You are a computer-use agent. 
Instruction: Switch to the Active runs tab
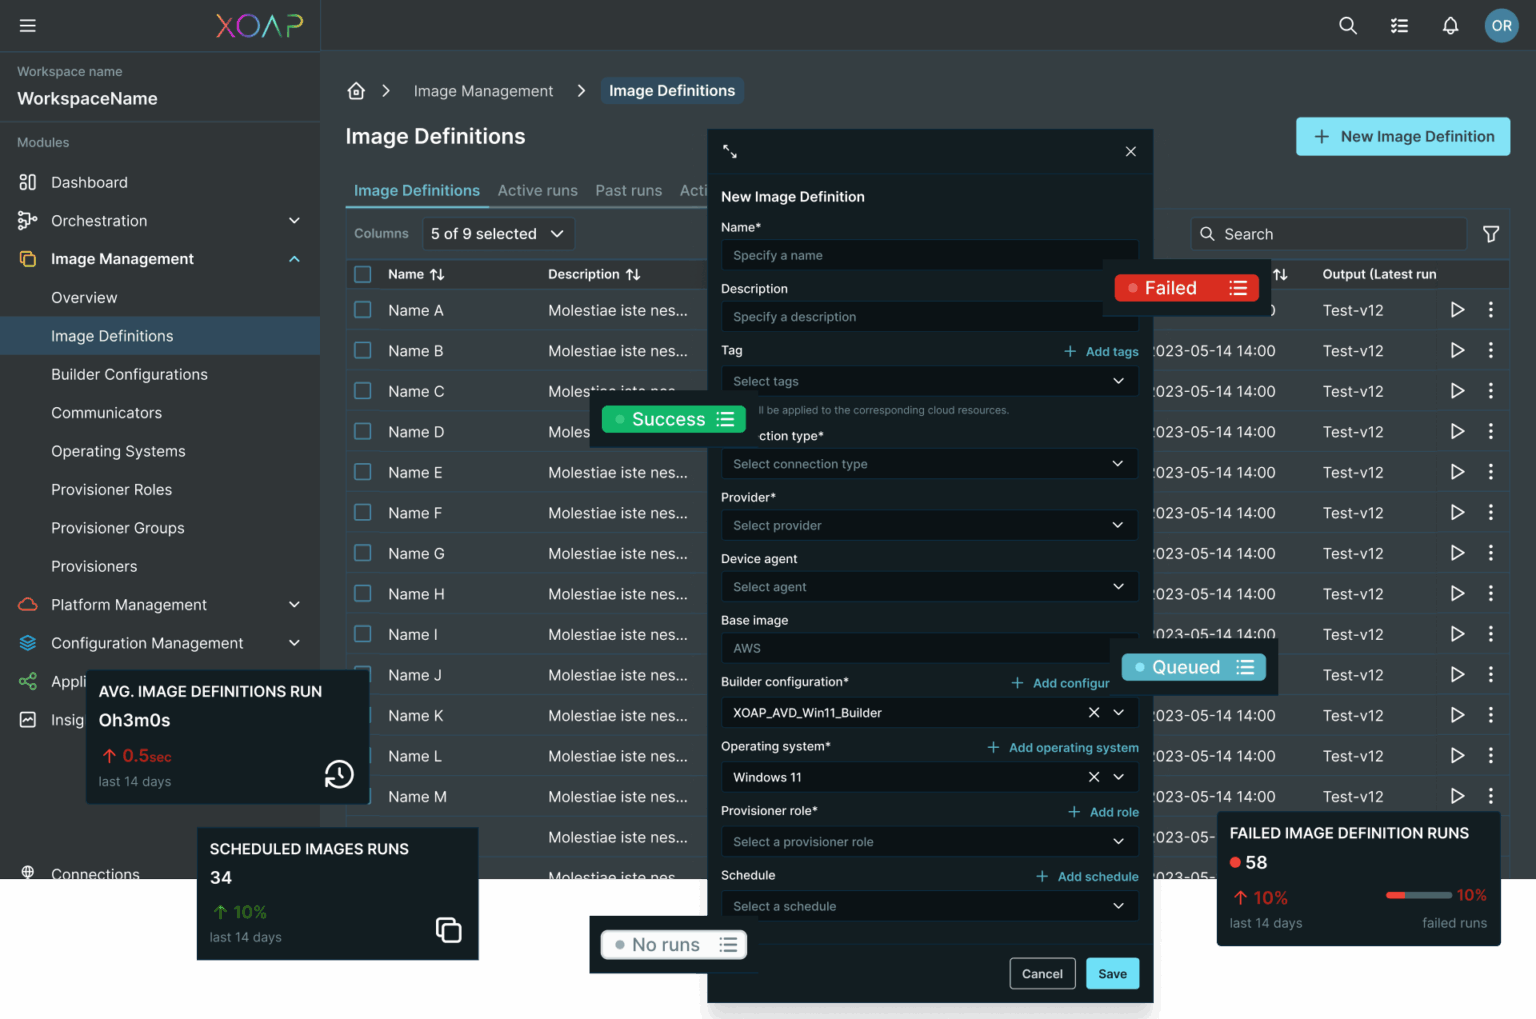(537, 190)
